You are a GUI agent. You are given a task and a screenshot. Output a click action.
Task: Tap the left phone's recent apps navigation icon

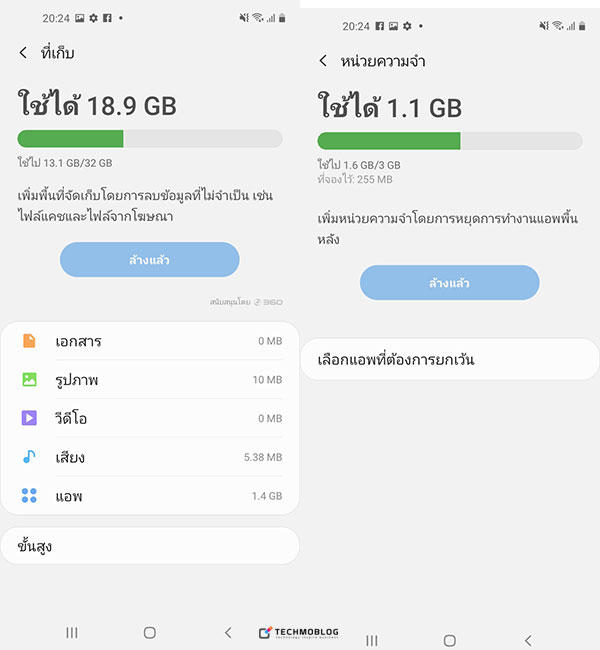click(x=72, y=633)
